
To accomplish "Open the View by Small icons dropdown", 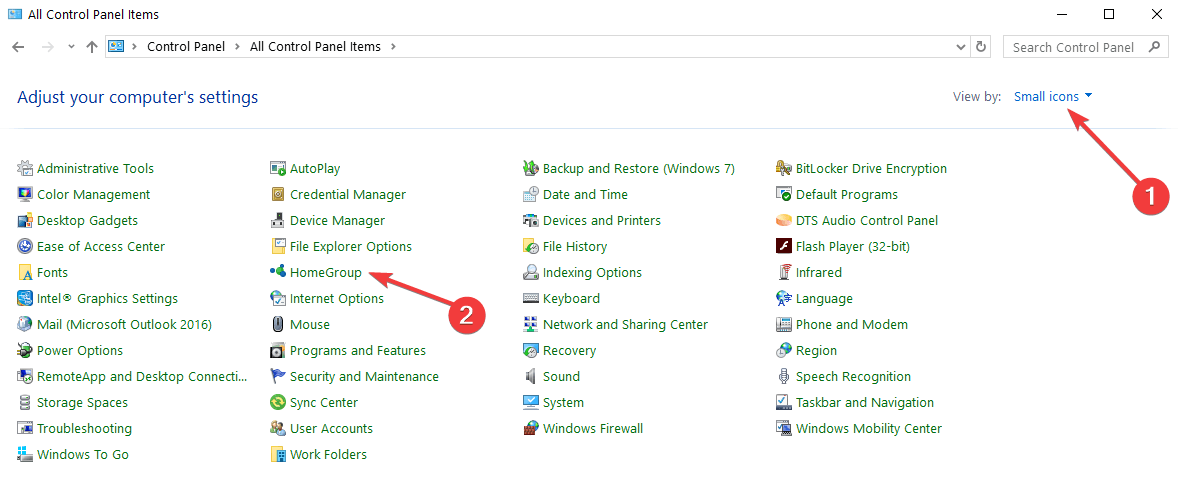I will [x=1053, y=96].
